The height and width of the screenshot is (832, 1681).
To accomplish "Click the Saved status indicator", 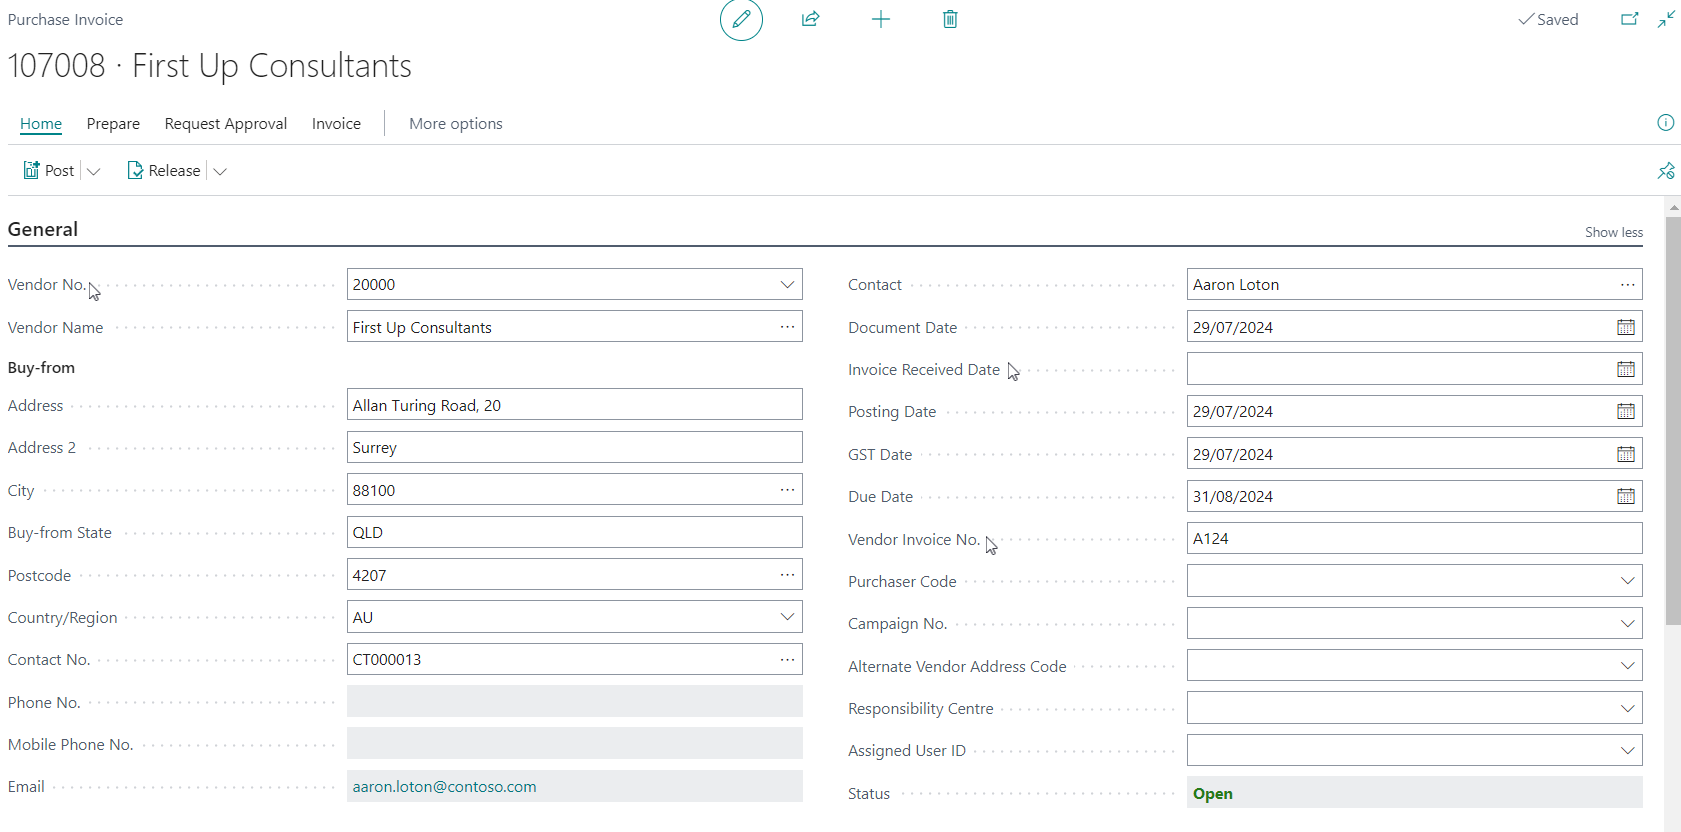I will pos(1548,19).
